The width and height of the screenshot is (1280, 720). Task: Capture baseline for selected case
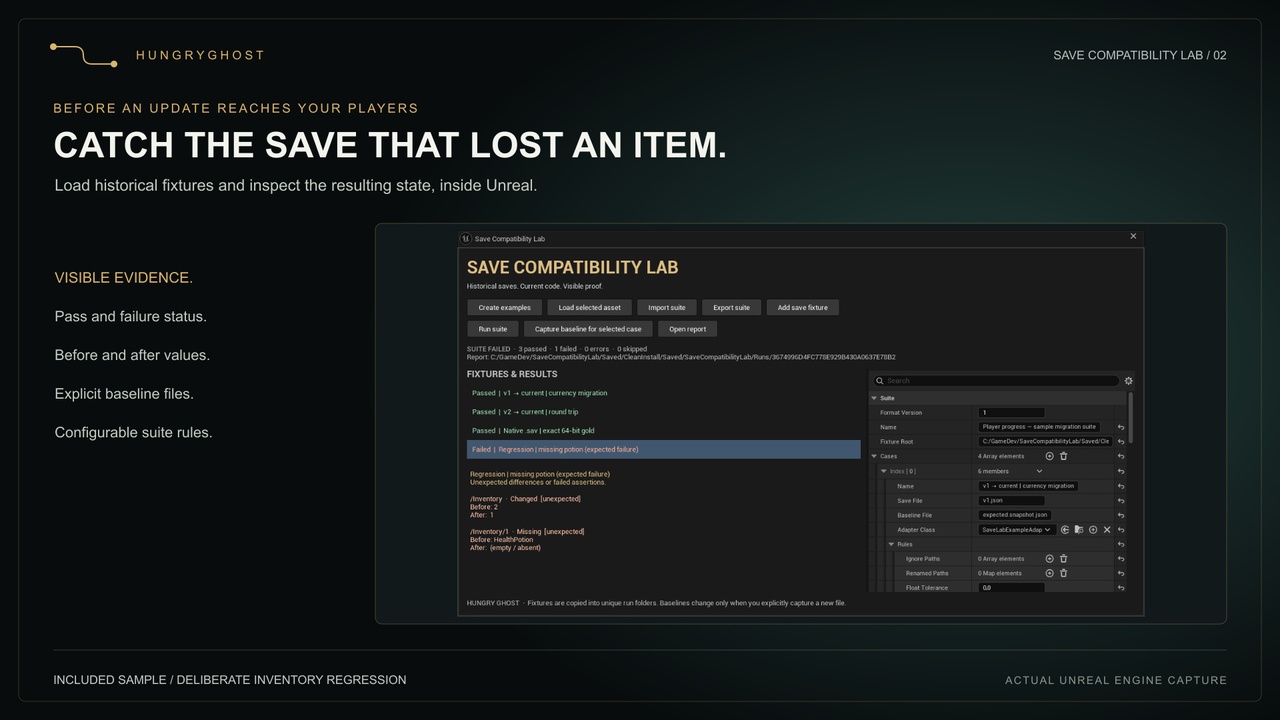tap(588, 329)
